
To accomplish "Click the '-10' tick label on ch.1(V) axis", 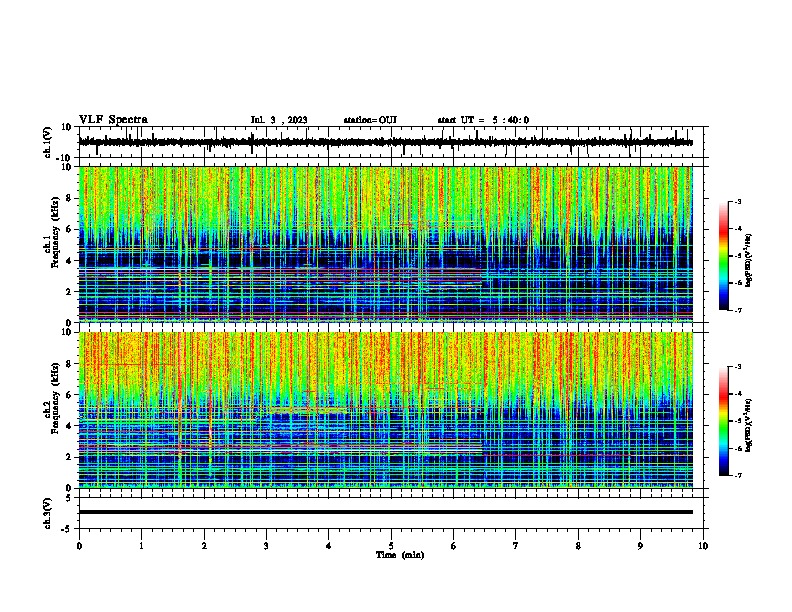I will point(64,158).
